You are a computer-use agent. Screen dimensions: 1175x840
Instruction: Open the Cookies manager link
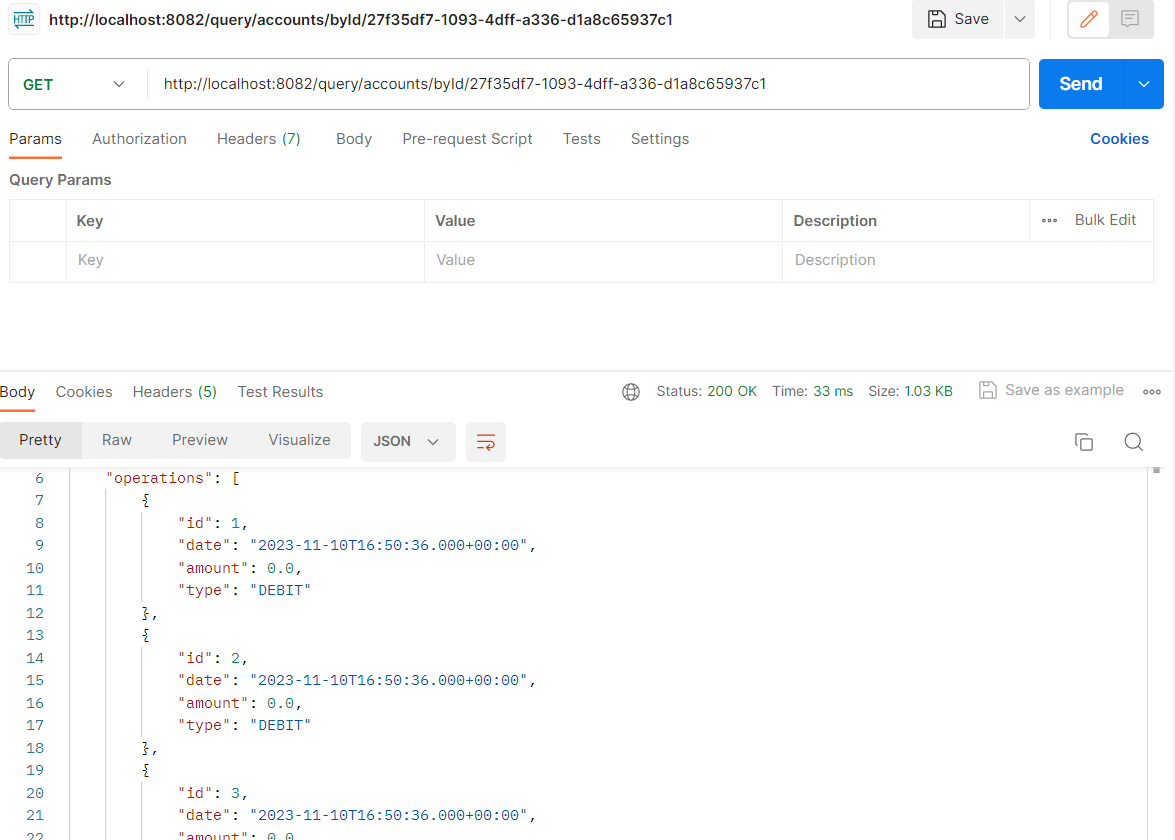coord(1119,139)
